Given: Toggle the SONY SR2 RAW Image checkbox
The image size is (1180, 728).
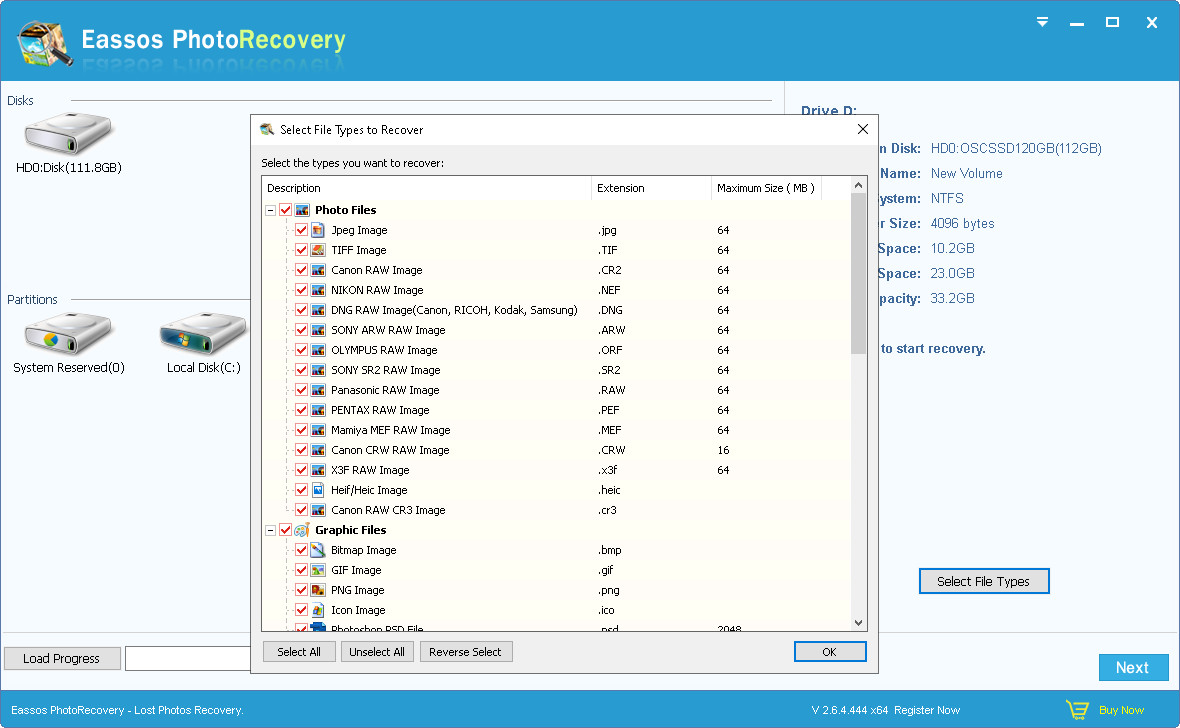Looking at the screenshot, I should (x=302, y=370).
